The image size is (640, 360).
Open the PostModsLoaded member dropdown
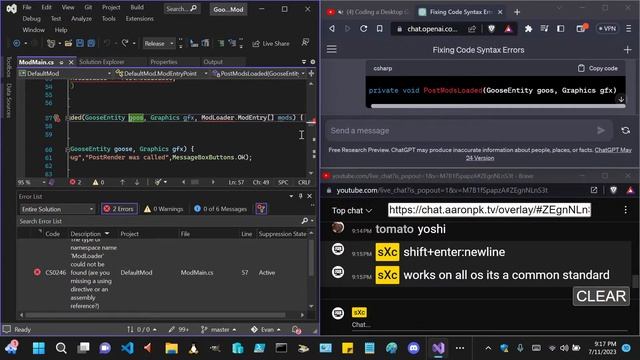coord(258,73)
